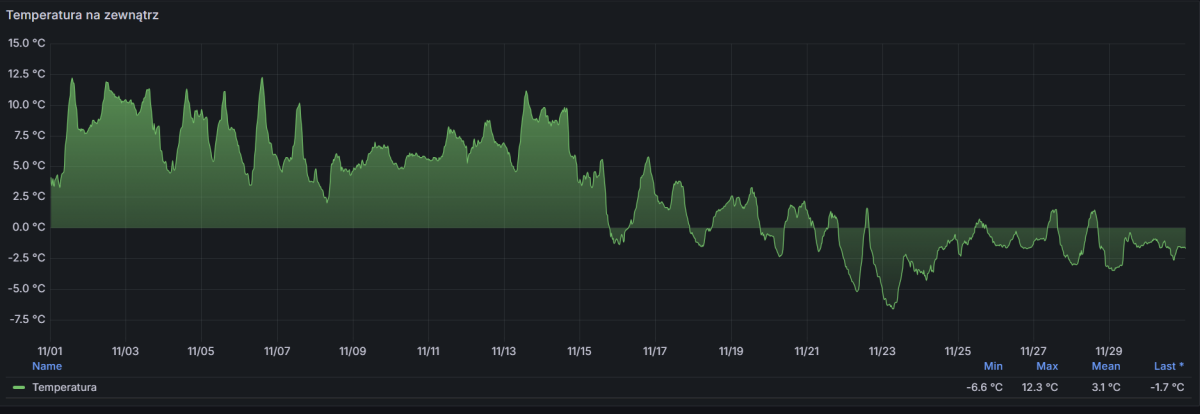Sort legend by the Min column header
Image resolution: width=1200 pixels, height=414 pixels.
coord(993,366)
